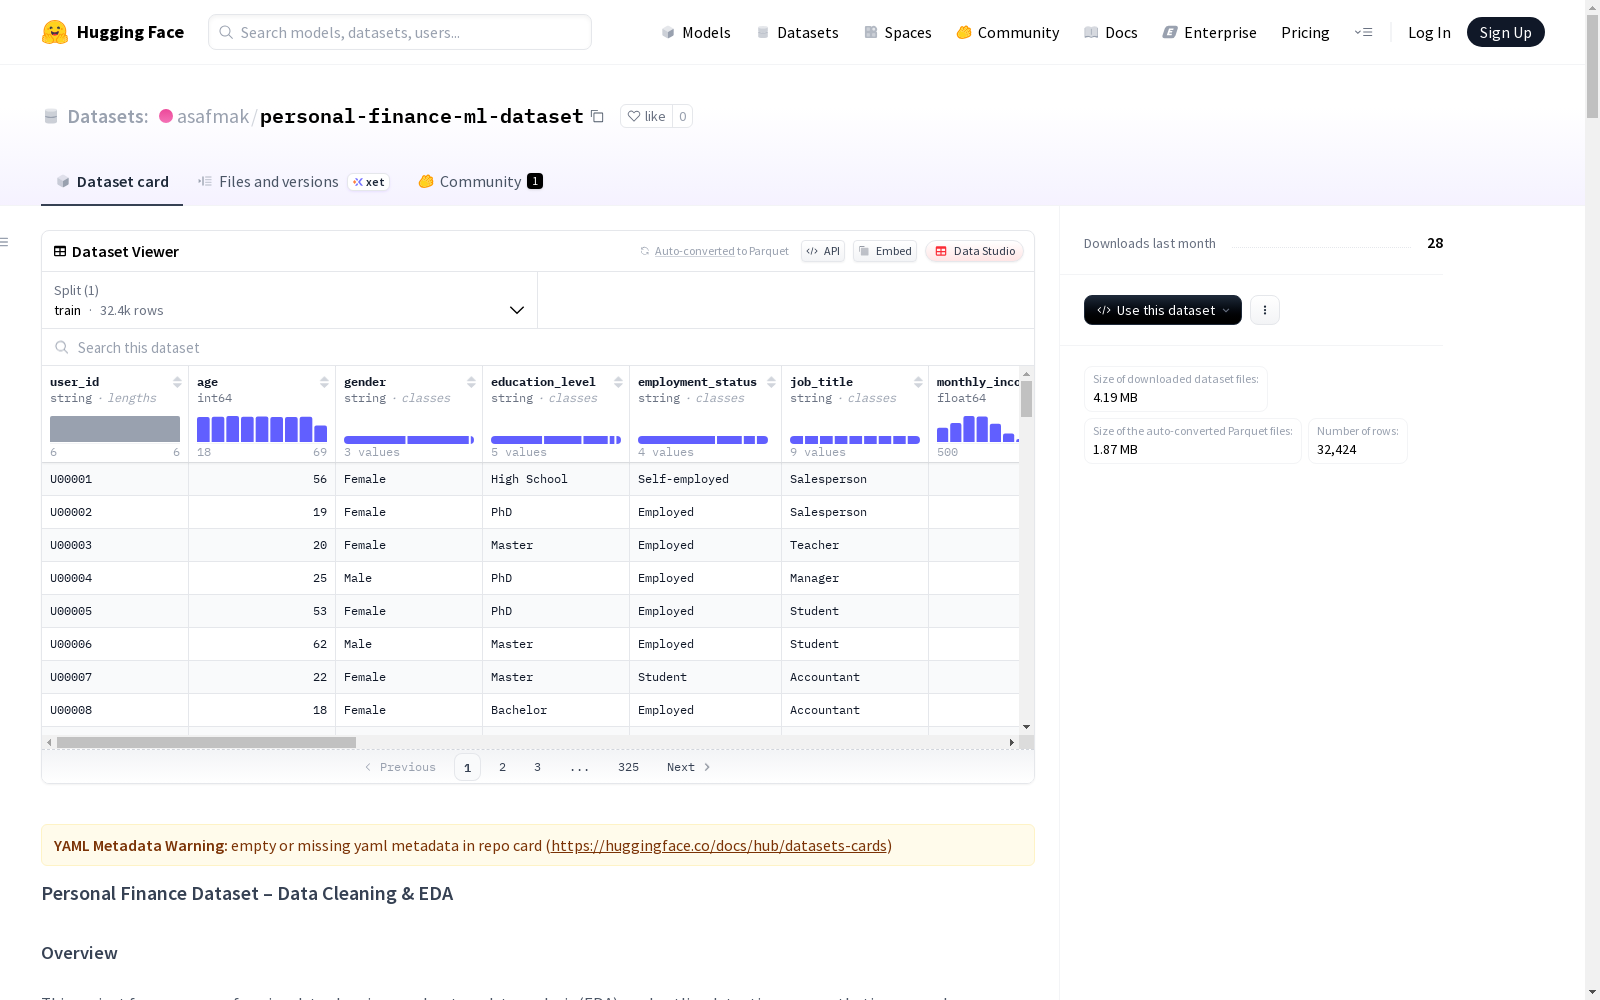Click the gender class distribution bar
The height and width of the screenshot is (1000, 1600).
coord(409,440)
